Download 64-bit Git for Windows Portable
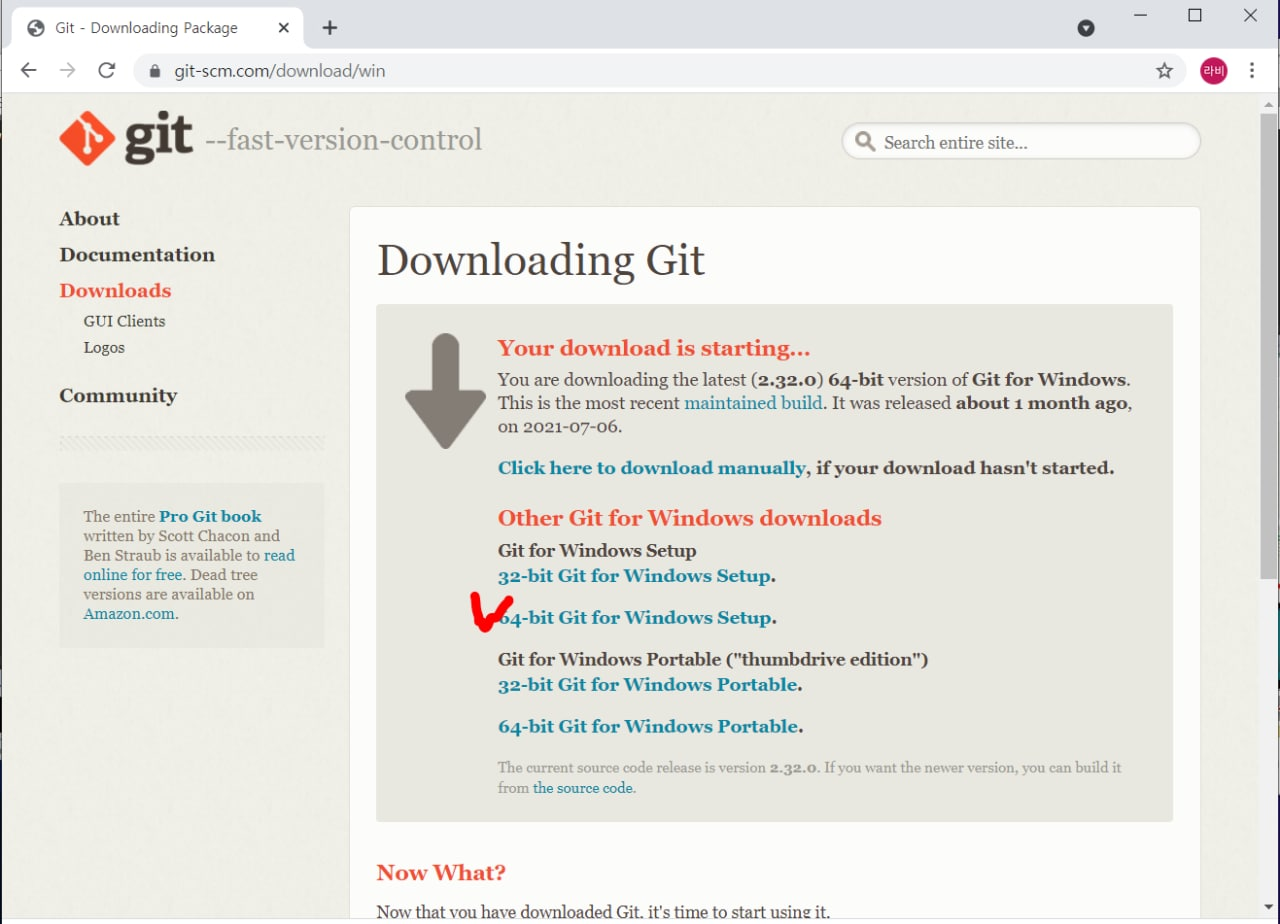The height and width of the screenshot is (924, 1280). 648,727
